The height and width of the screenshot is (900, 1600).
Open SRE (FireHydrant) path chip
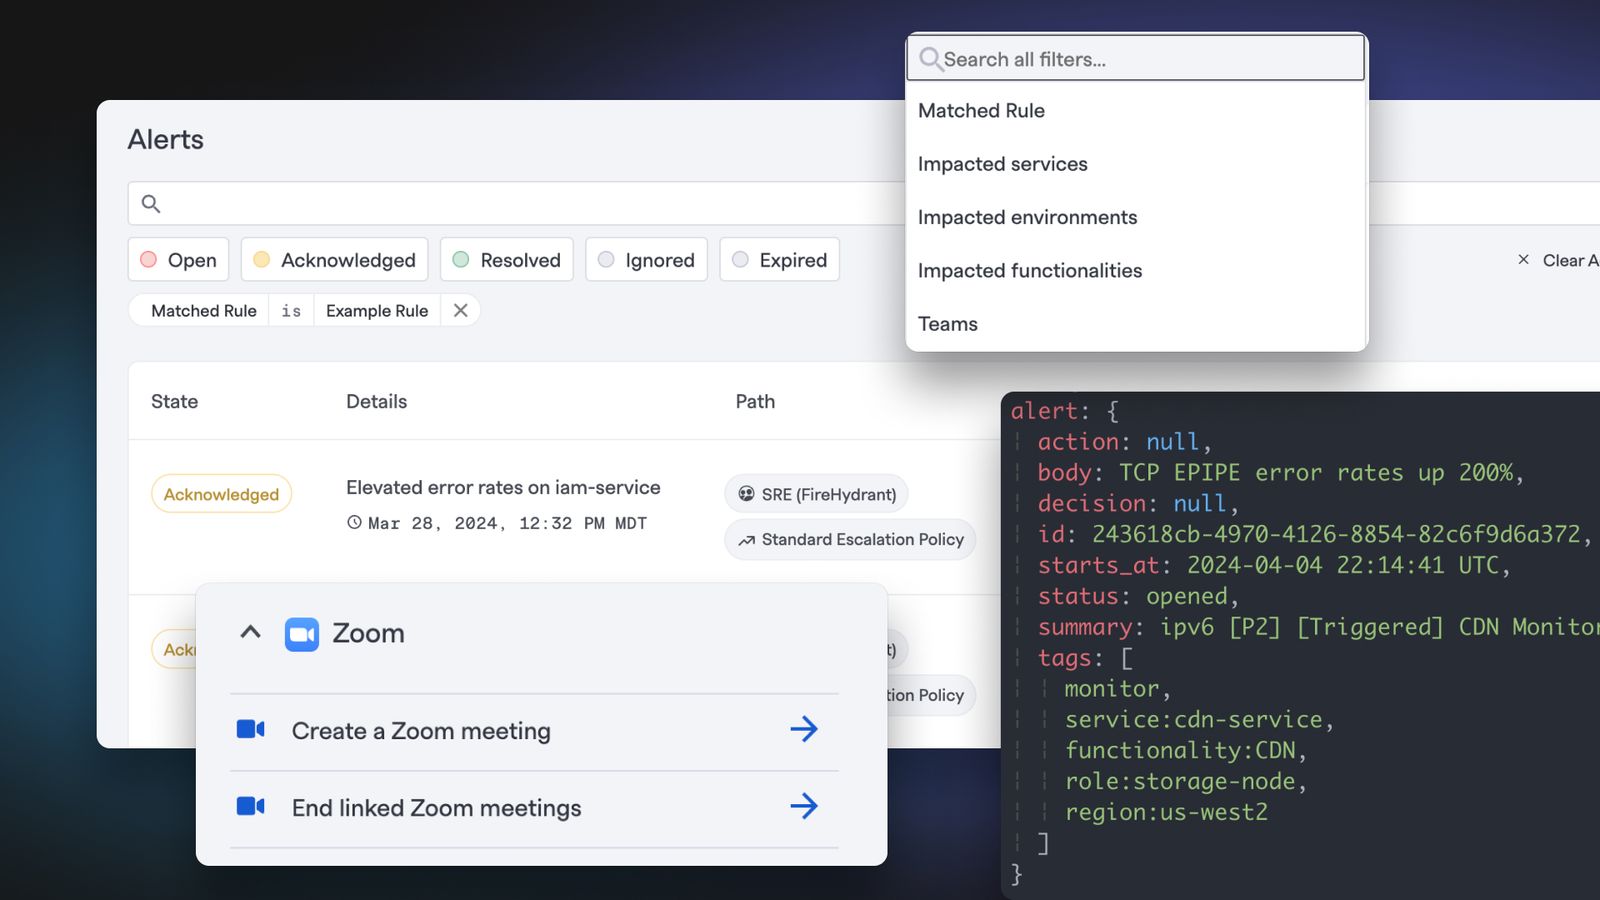[x=816, y=494]
